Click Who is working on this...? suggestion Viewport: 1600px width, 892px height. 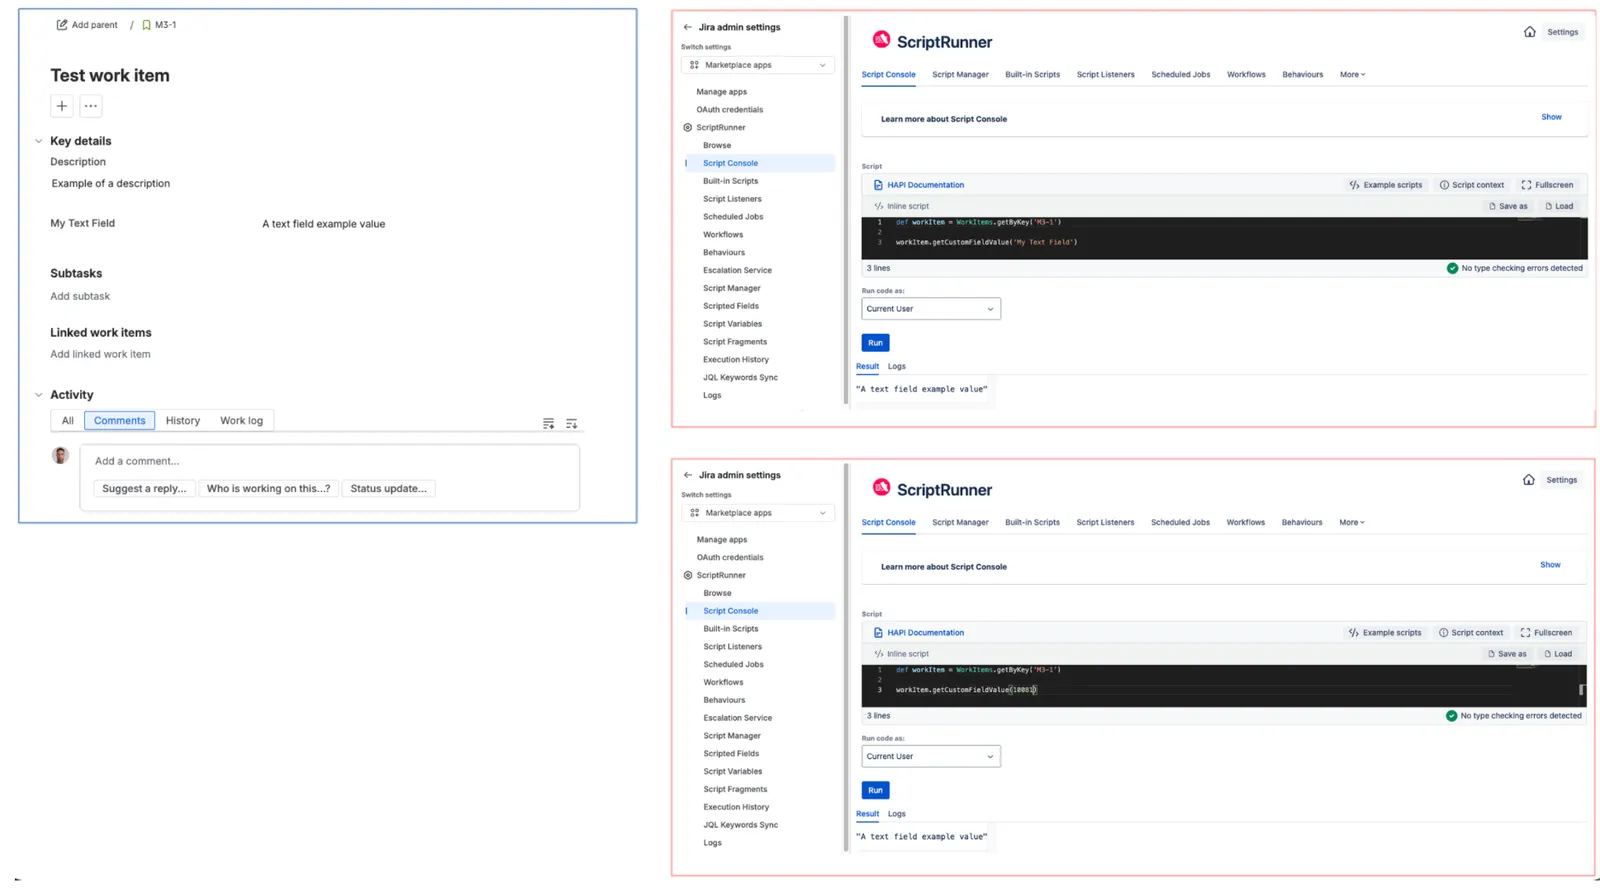(x=268, y=489)
